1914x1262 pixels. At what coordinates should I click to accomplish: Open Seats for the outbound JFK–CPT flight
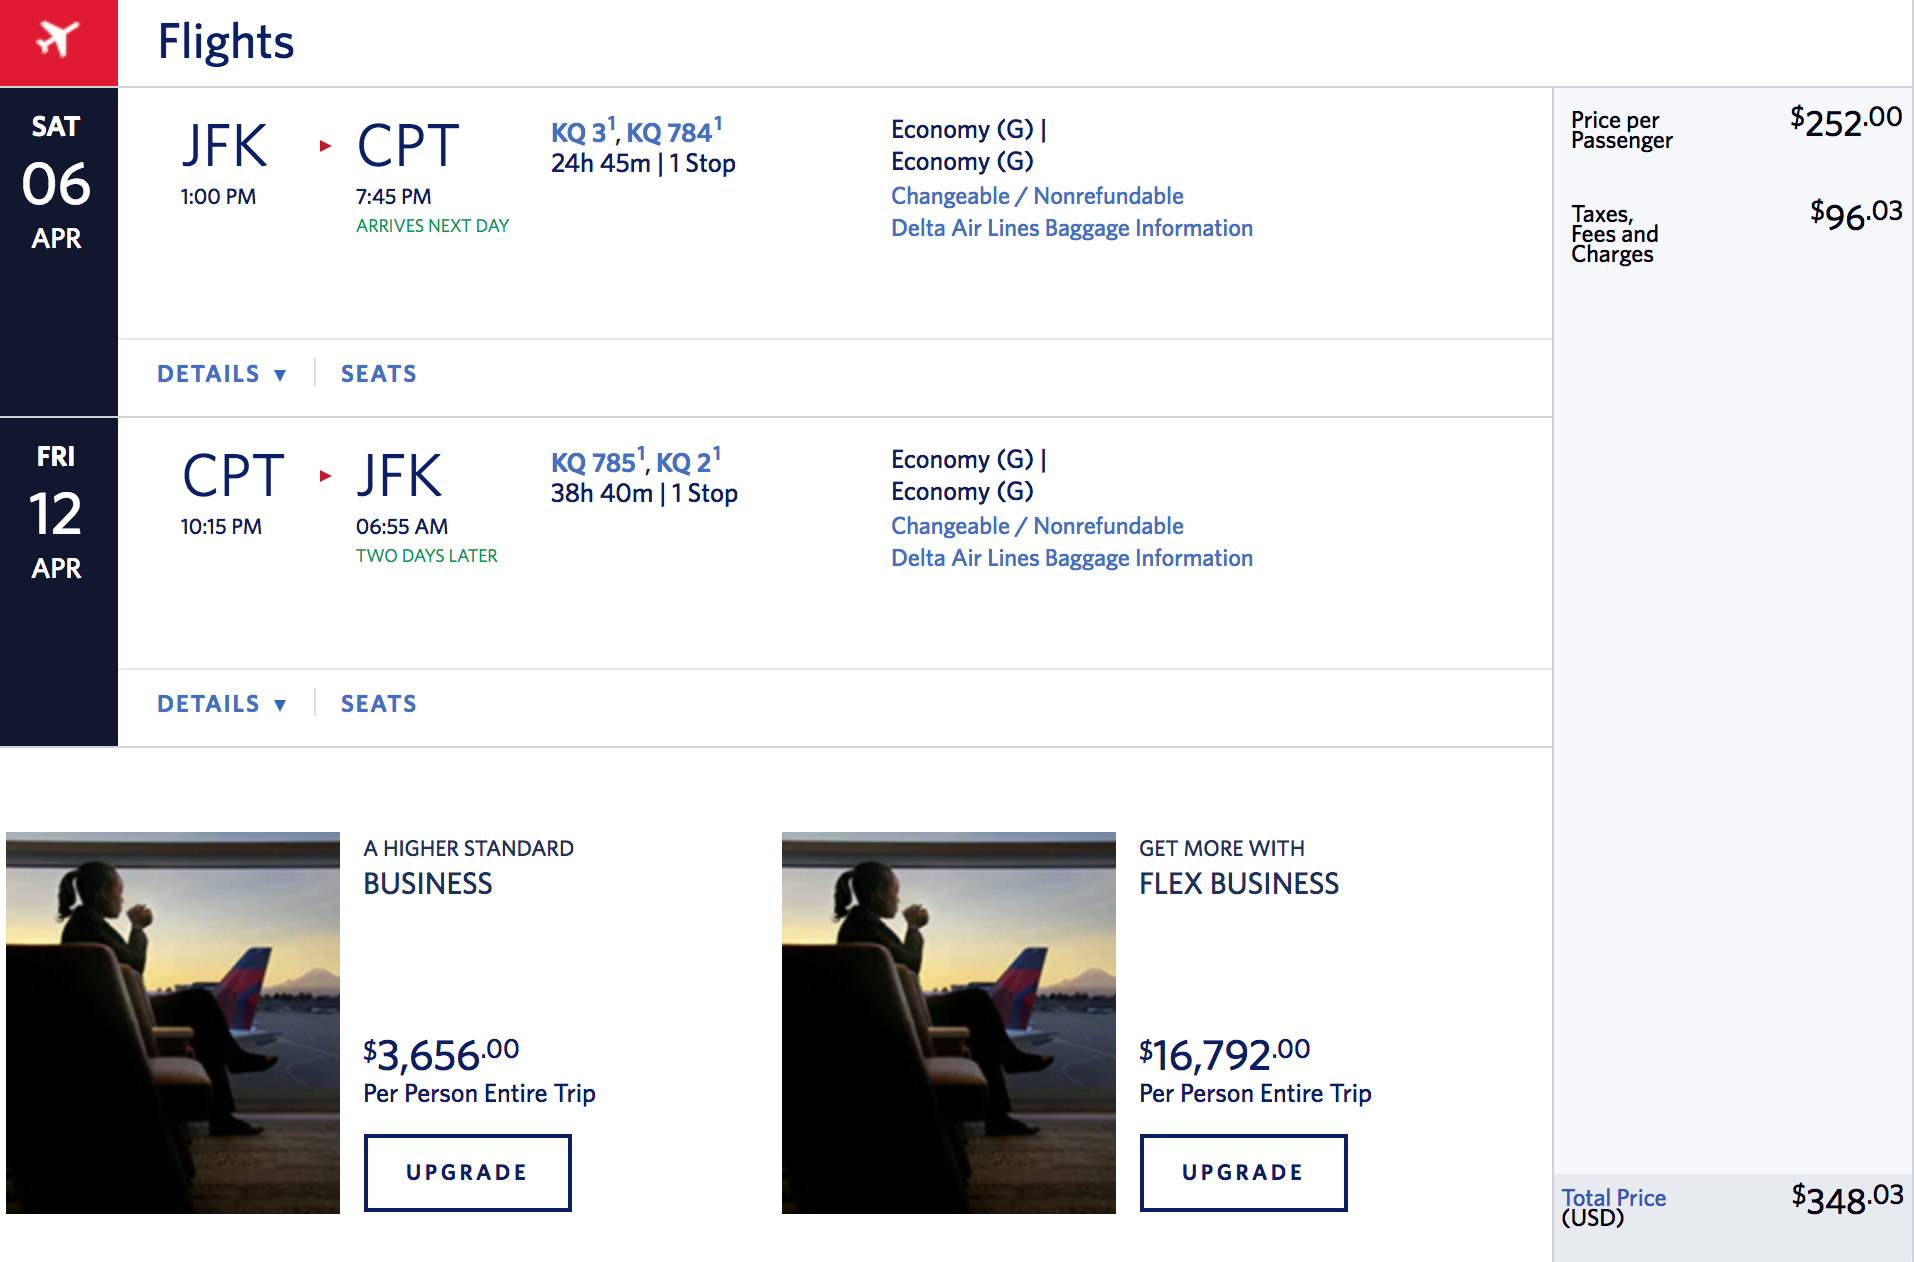coord(378,374)
